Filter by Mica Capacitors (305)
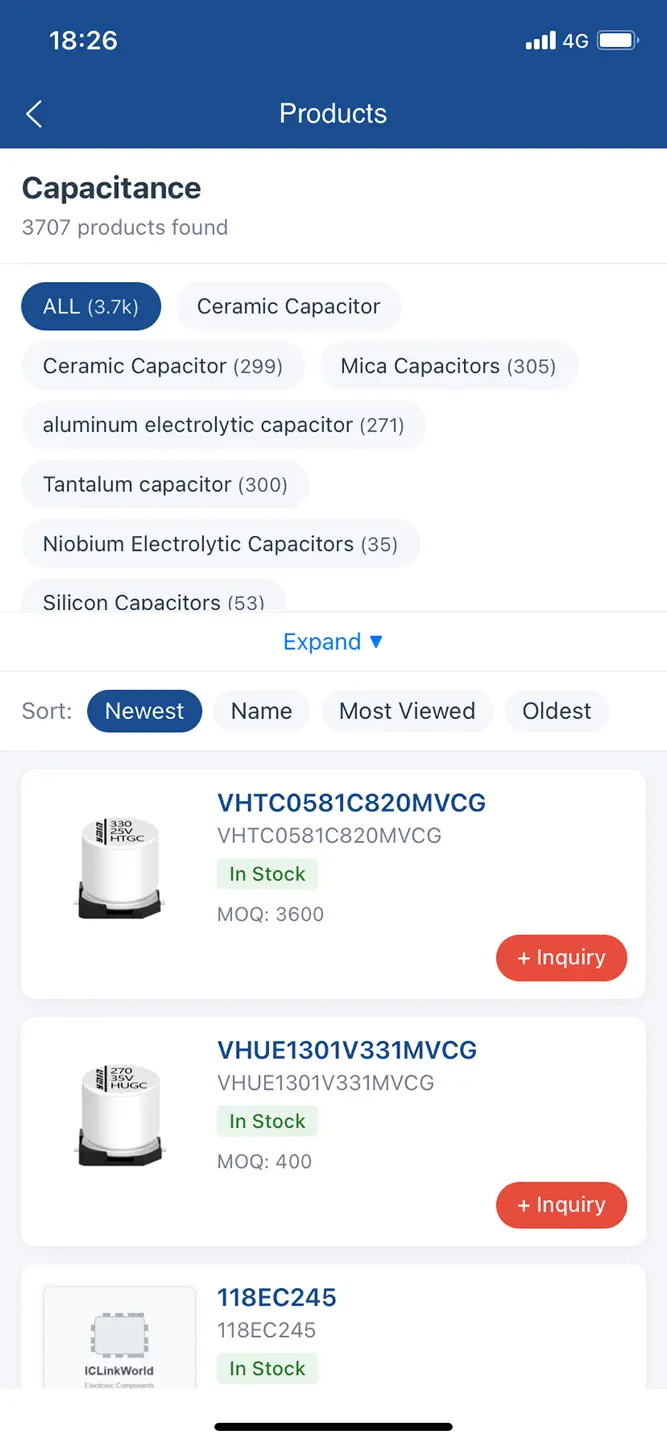This screenshot has height=1444, width=667. (449, 366)
